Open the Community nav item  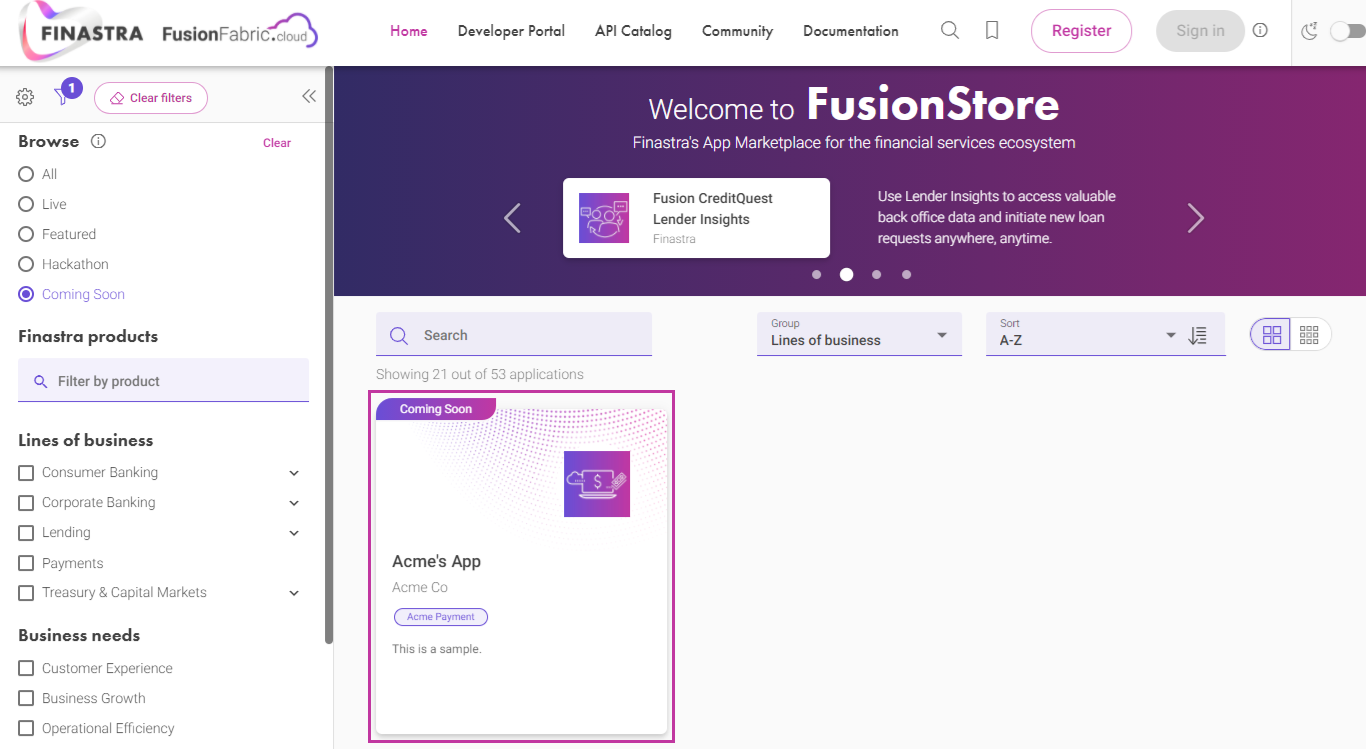[x=737, y=31]
